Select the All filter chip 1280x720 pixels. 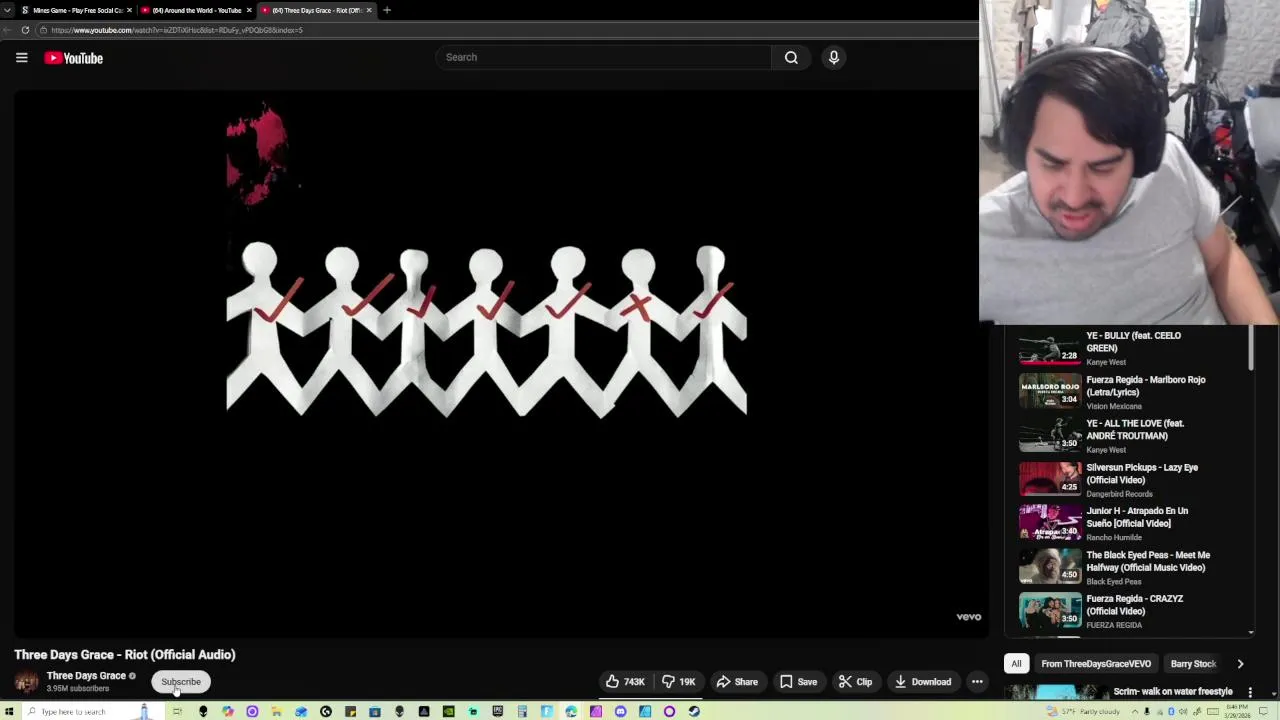[1016, 664]
